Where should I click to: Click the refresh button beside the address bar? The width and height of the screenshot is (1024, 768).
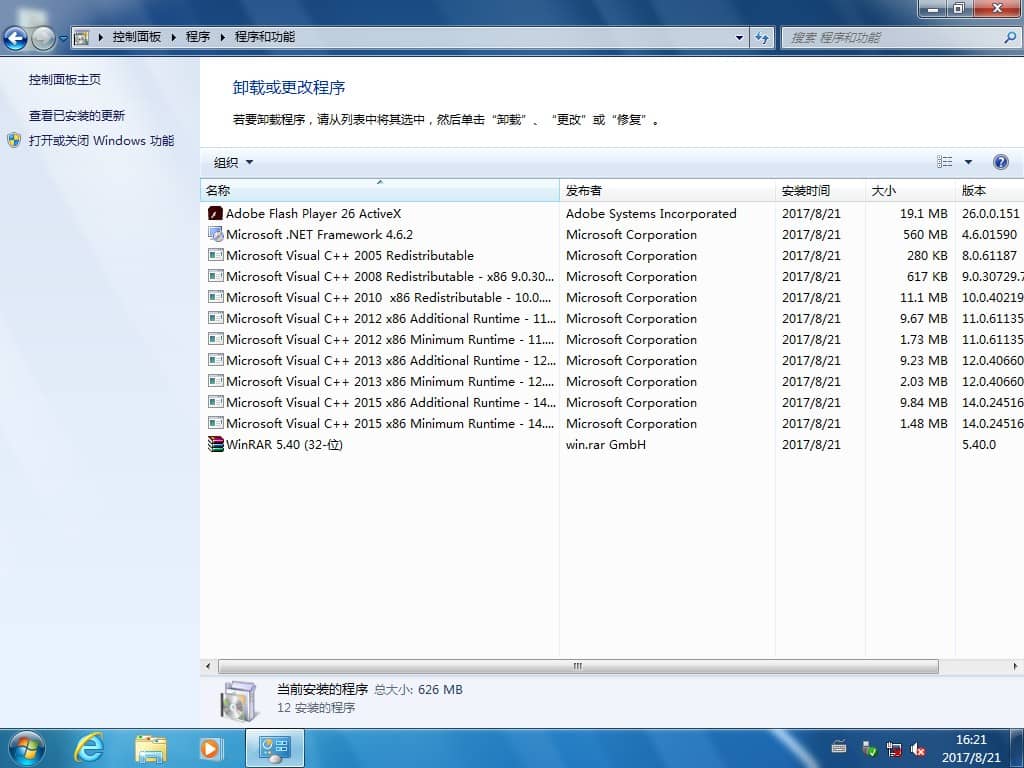pos(763,37)
